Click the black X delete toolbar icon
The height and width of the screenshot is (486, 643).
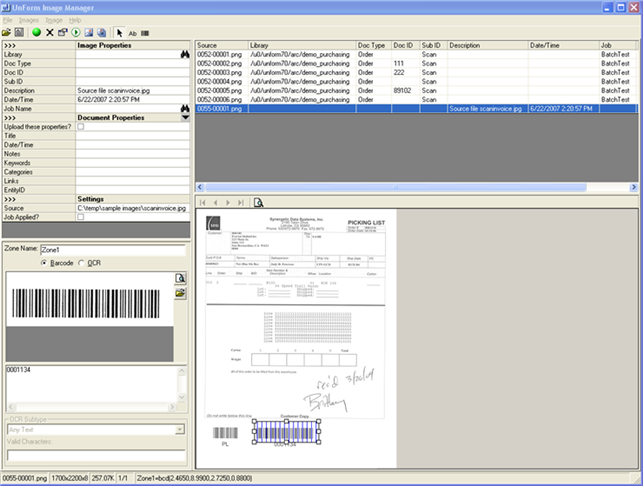pyautogui.click(x=50, y=32)
